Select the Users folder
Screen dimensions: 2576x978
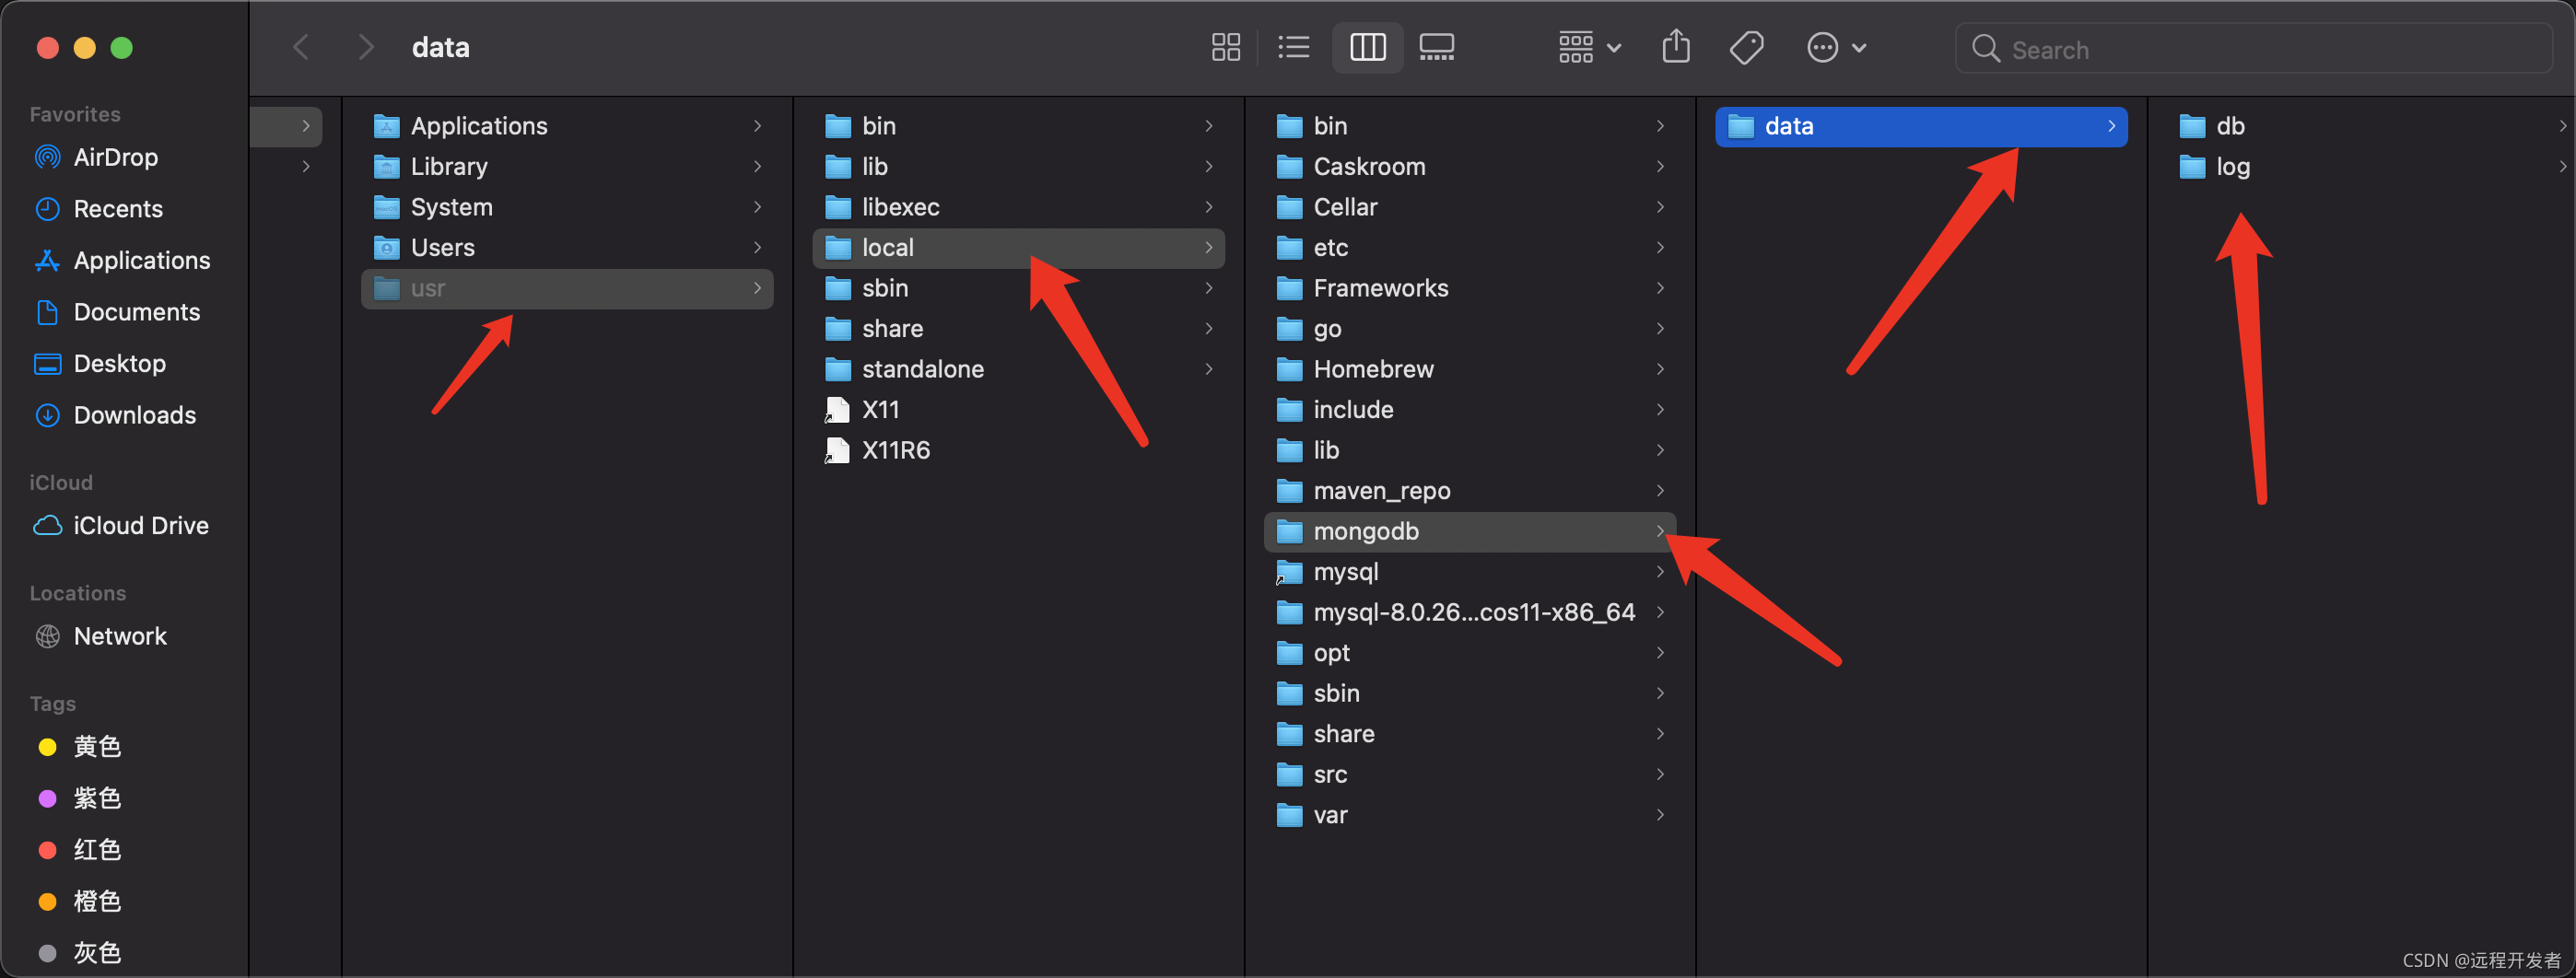pyautogui.click(x=567, y=247)
